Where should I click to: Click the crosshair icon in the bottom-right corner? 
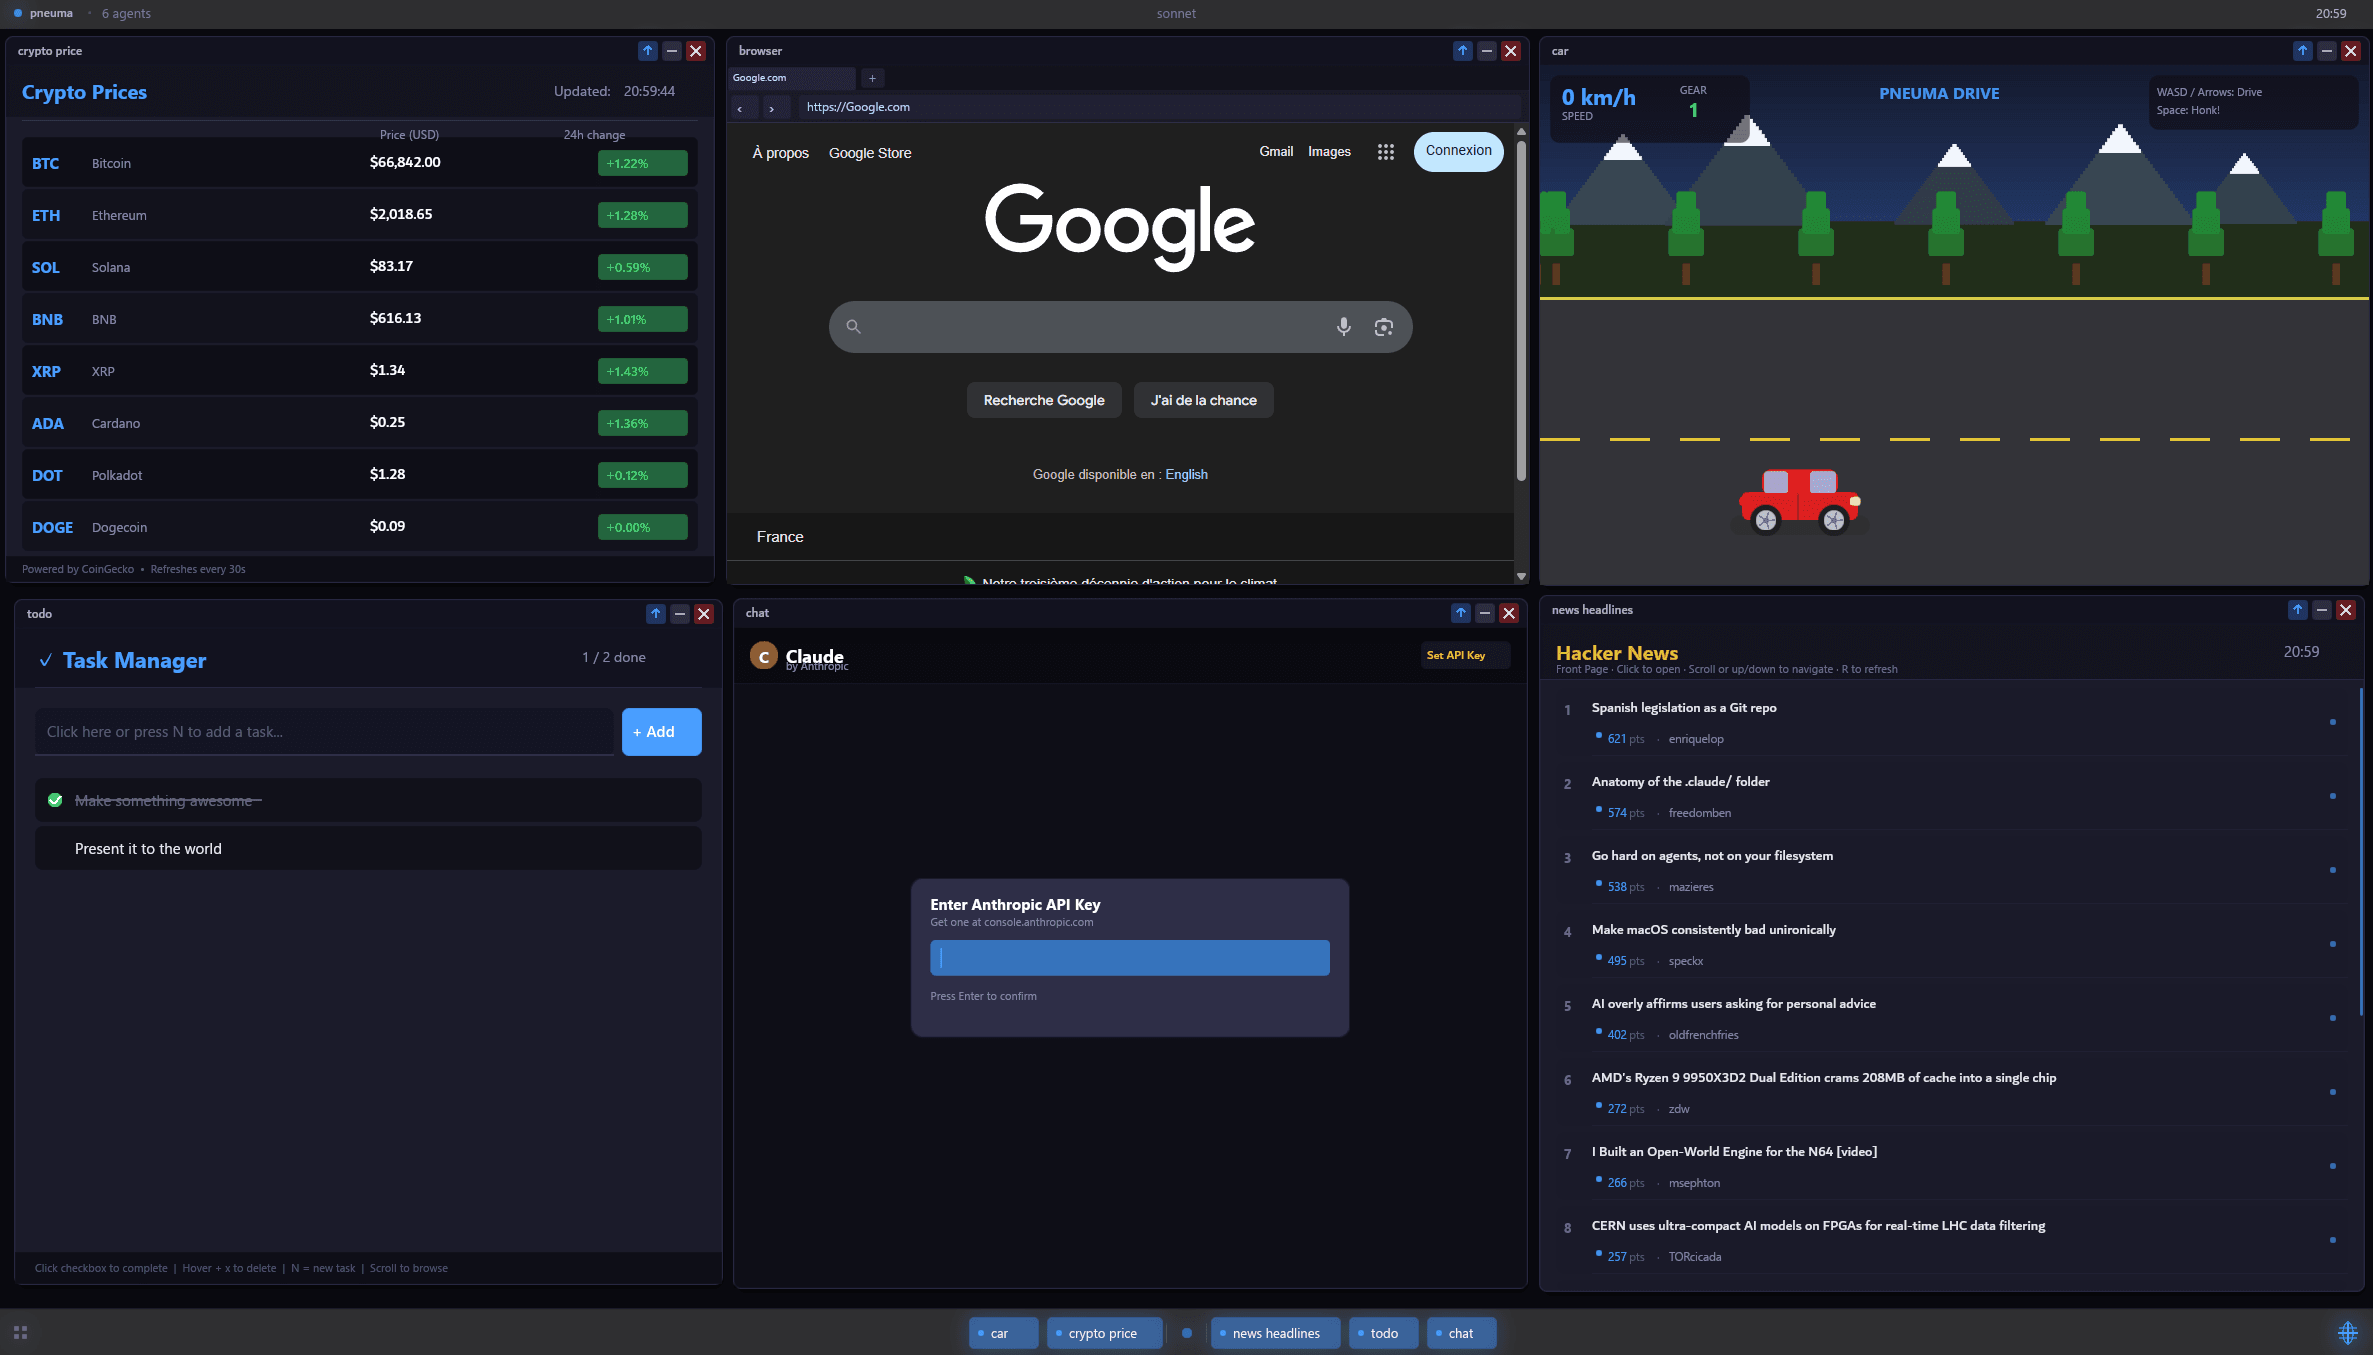pyautogui.click(x=2349, y=1332)
